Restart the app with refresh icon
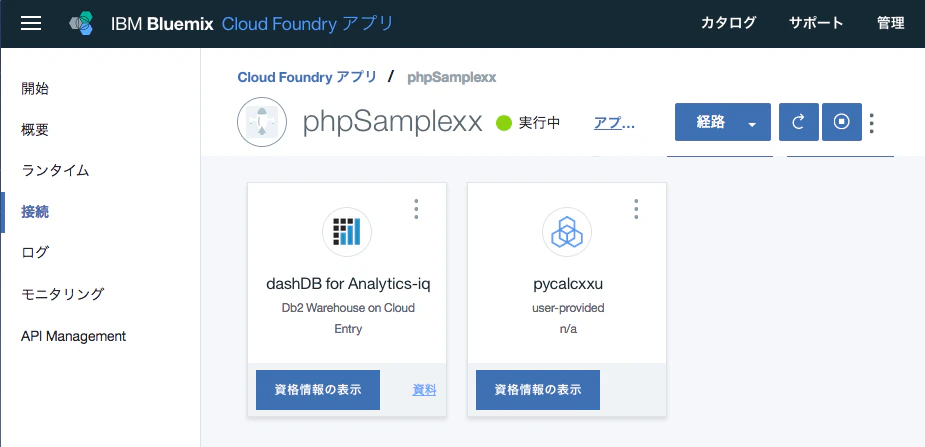Image resolution: width=925 pixels, height=447 pixels. click(798, 122)
